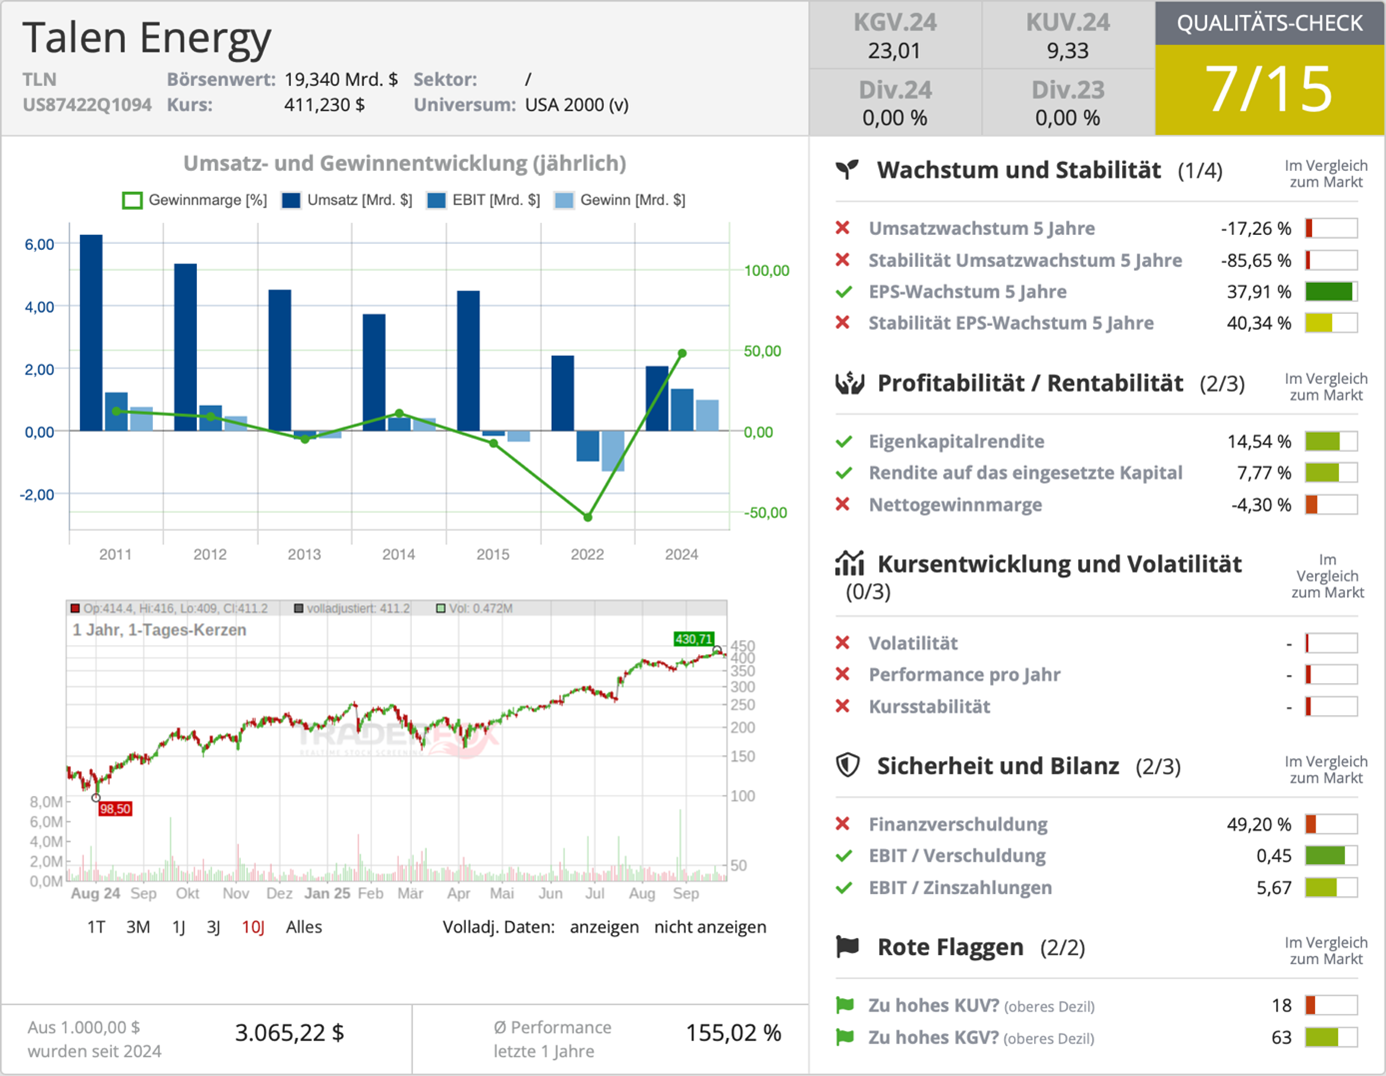The image size is (1386, 1076).
Task: Click the Wachstum und Stabilität plant icon
Action: click(847, 170)
